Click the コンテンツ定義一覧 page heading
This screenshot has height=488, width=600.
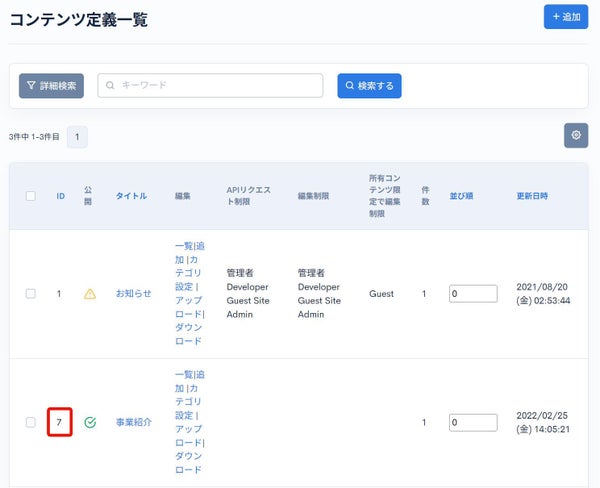[78, 20]
